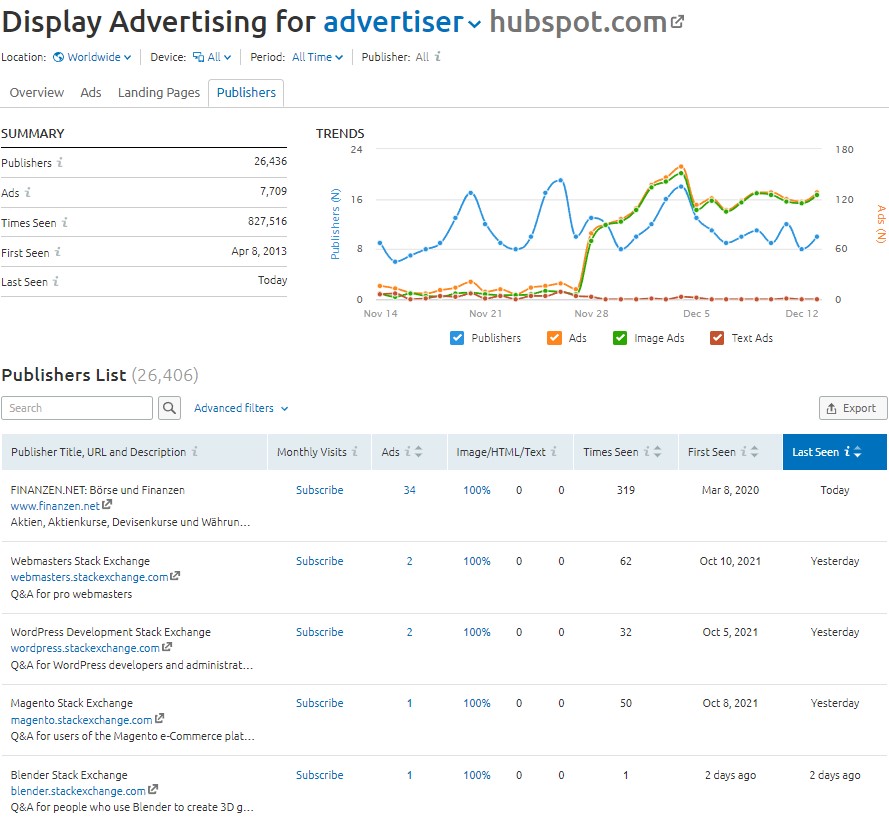Image resolution: width=889 pixels, height=819 pixels.
Task: Click info icon in Monthly Visits column header
Action: pyautogui.click(x=355, y=451)
